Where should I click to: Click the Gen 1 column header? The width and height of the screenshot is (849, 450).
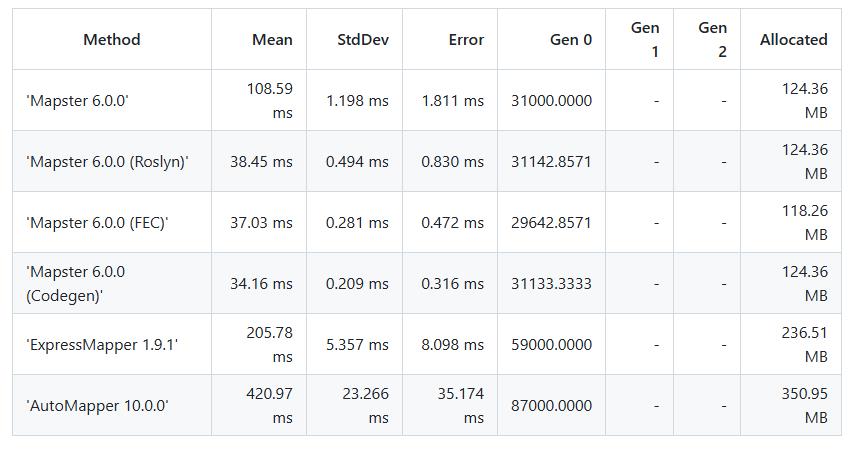(645, 40)
